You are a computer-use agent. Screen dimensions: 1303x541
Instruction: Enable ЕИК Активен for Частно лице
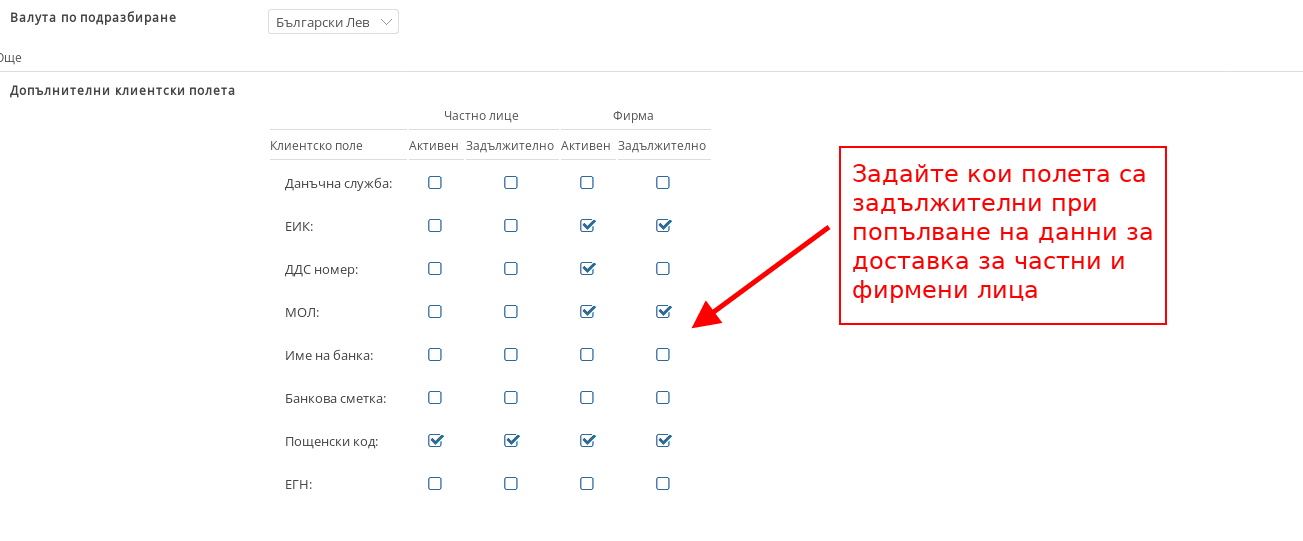(x=435, y=226)
